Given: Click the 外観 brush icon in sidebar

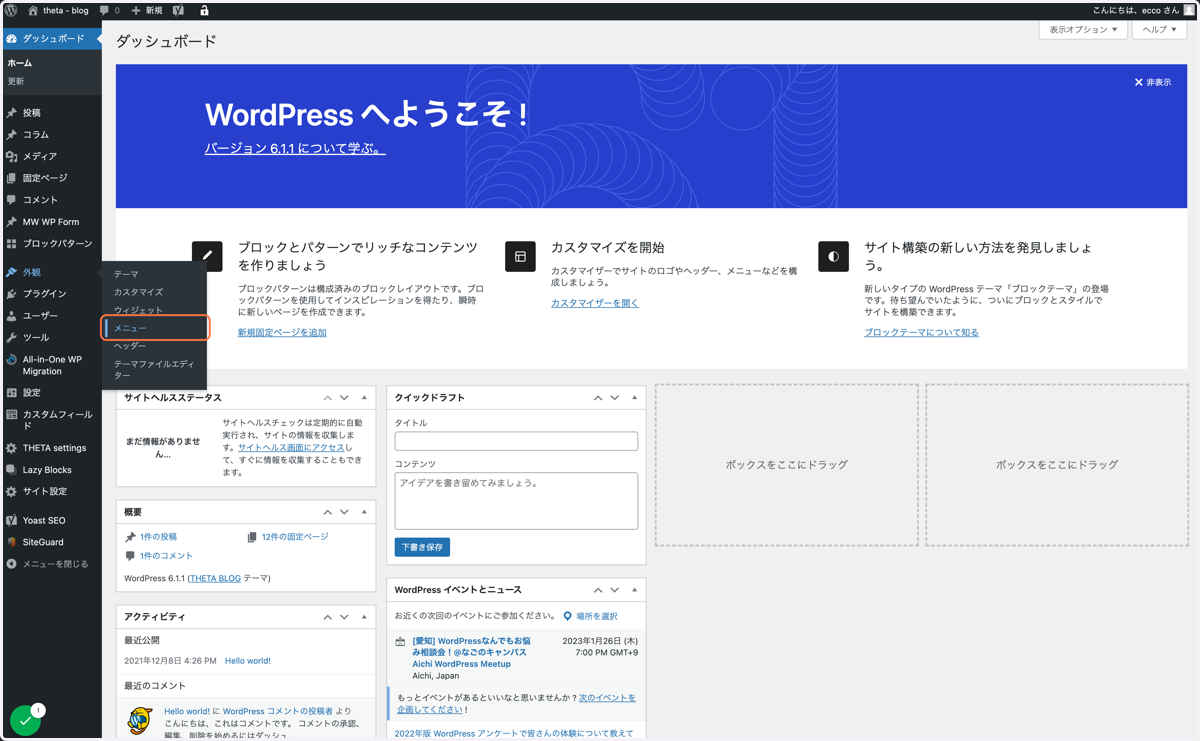Looking at the screenshot, I should point(12,272).
